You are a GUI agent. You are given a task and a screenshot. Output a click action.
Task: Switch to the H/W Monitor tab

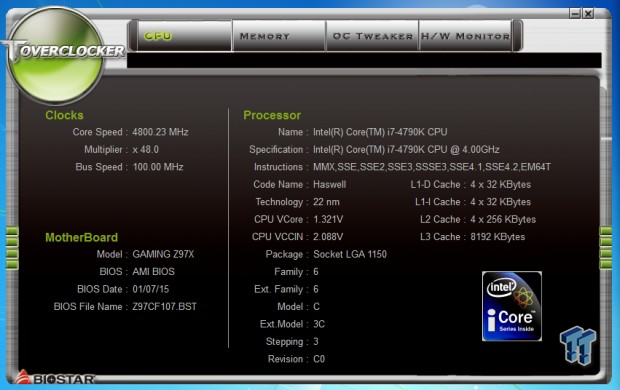pyautogui.click(x=465, y=36)
